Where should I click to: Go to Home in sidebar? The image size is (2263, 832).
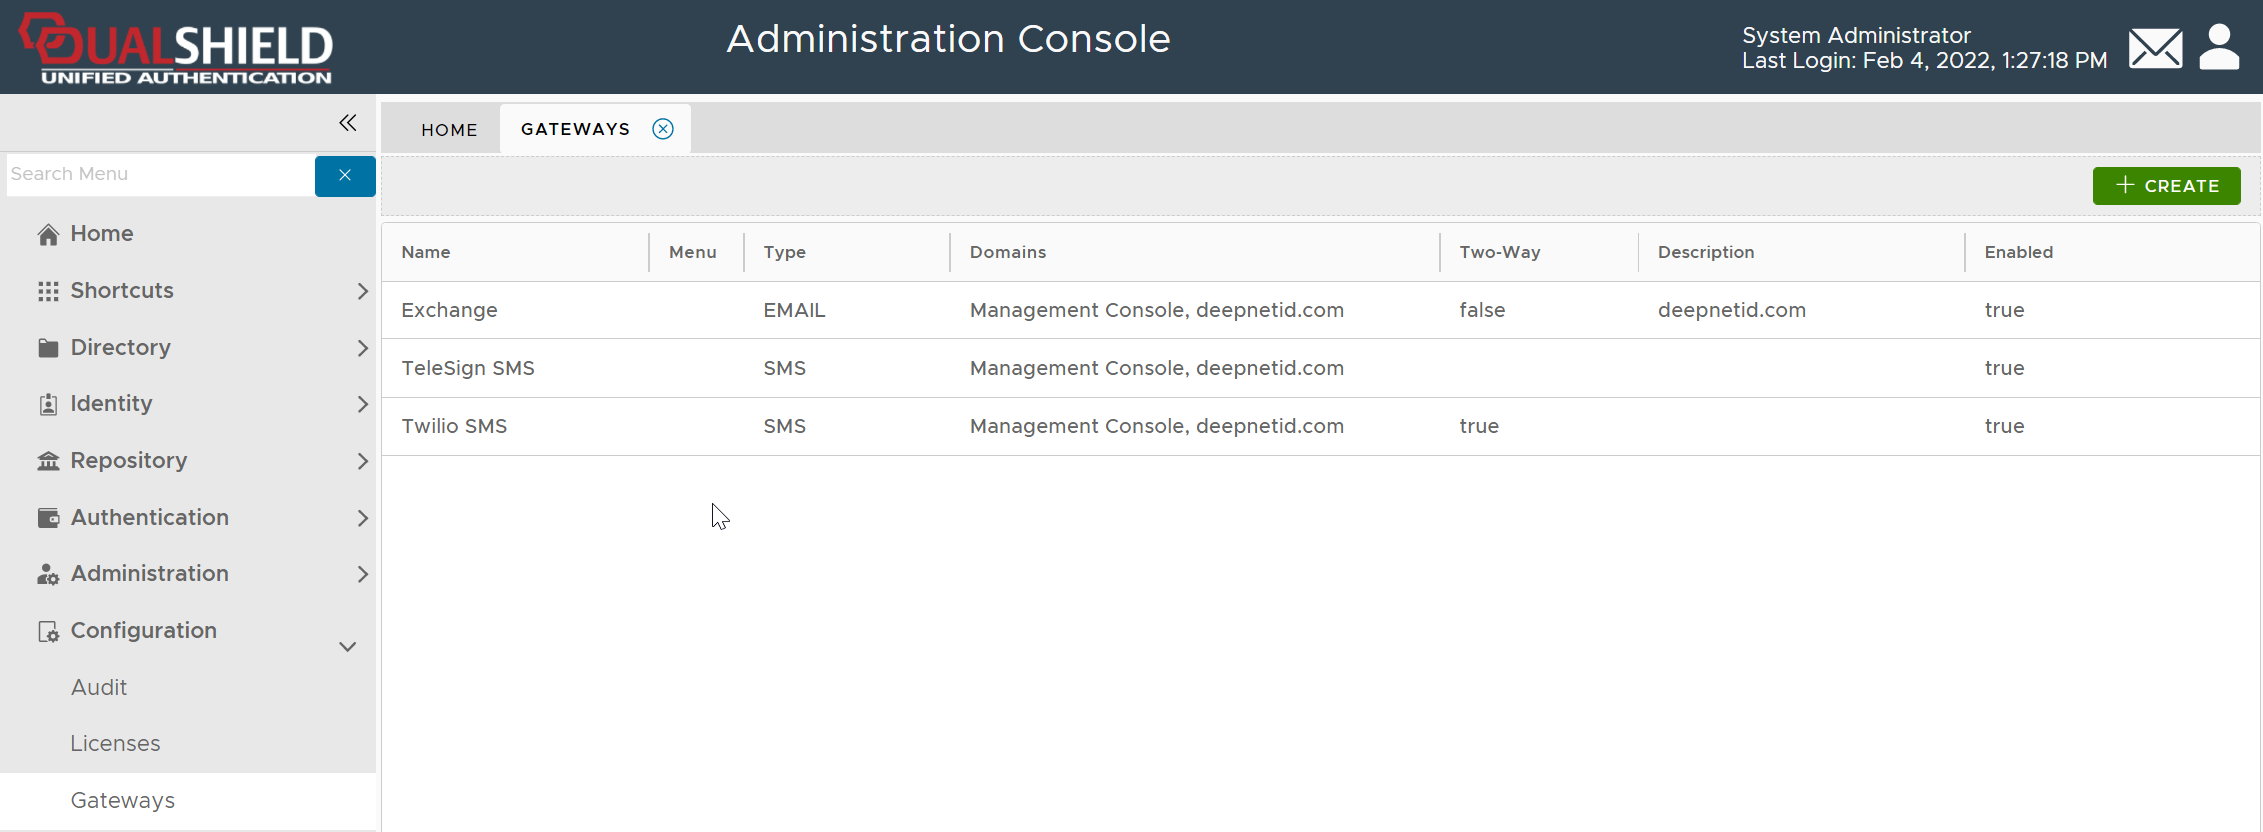[x=101, y=234]
